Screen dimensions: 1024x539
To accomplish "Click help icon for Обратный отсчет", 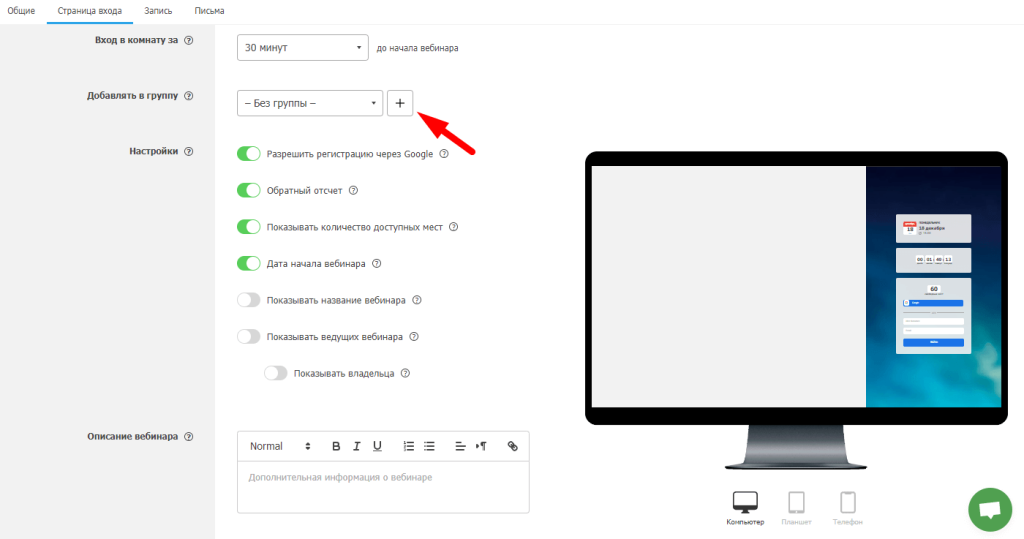I will (x=353, y=191).
